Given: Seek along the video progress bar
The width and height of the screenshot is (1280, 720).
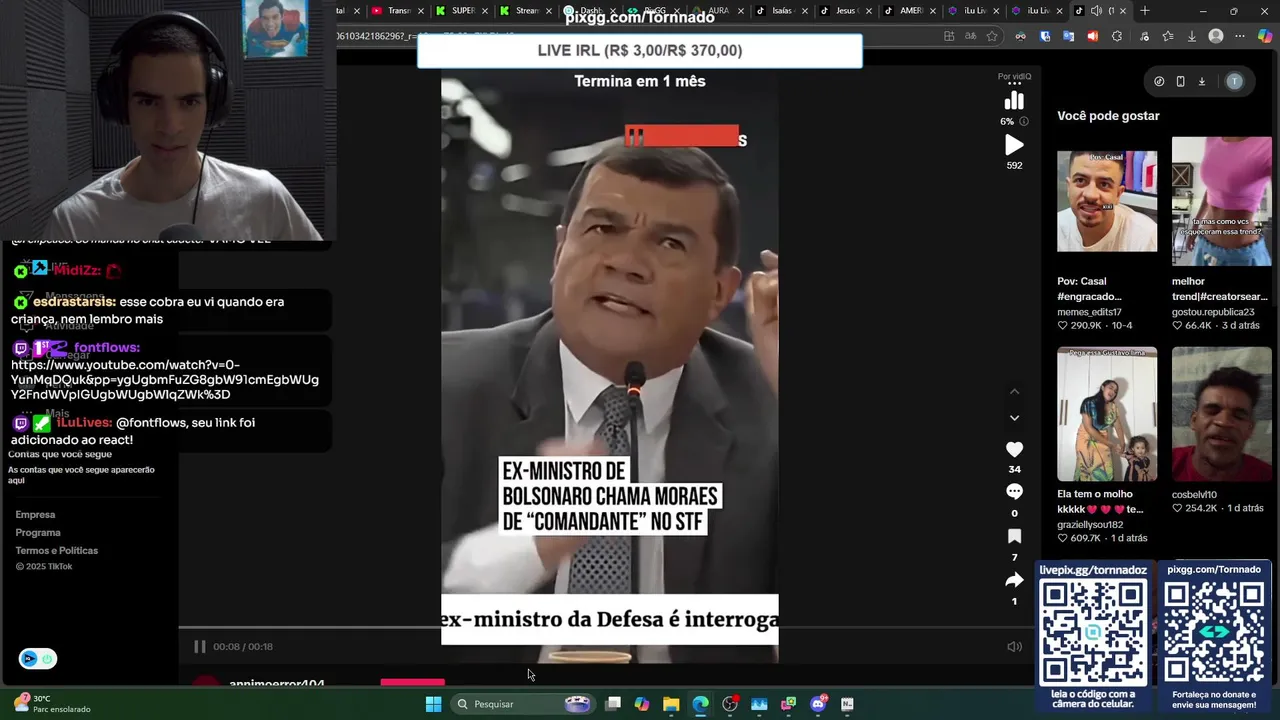Looking at the screenshot, I should 605,628.
